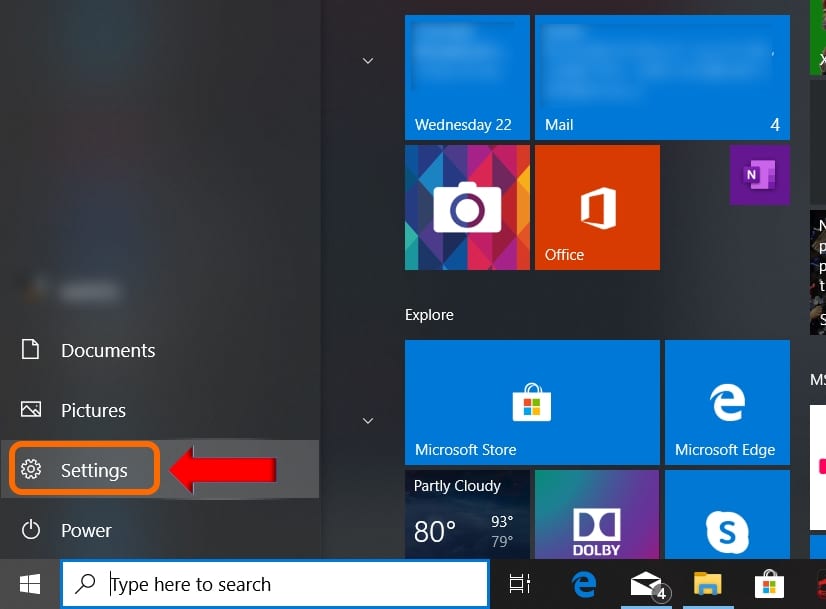The image size is (826, 609).
Task: Click the Windows Start button
Action: click(30, 584)
